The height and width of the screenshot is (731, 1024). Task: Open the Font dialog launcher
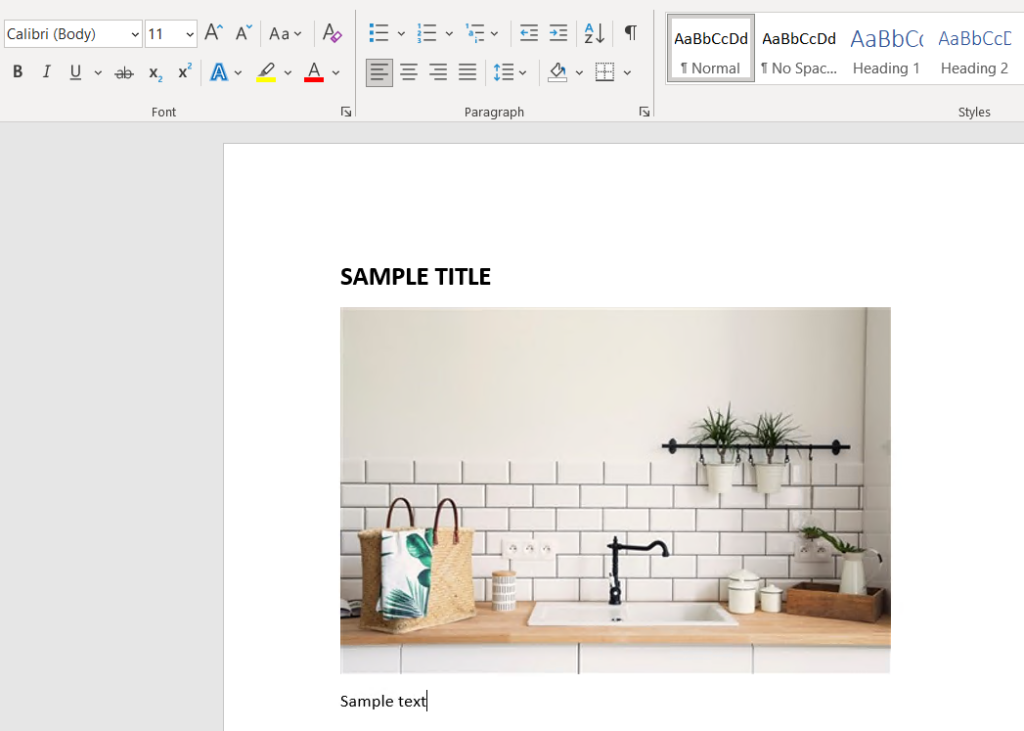click(x=346, y=112)
